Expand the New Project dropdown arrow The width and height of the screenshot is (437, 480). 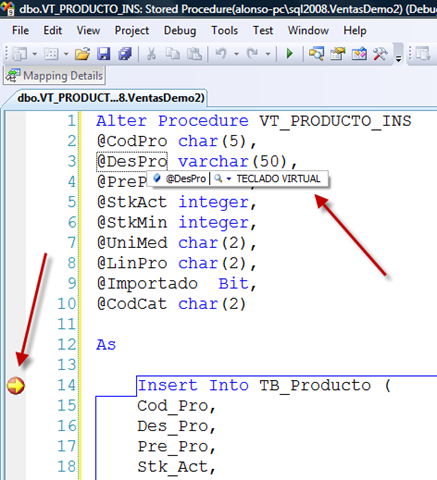[34, 54]
